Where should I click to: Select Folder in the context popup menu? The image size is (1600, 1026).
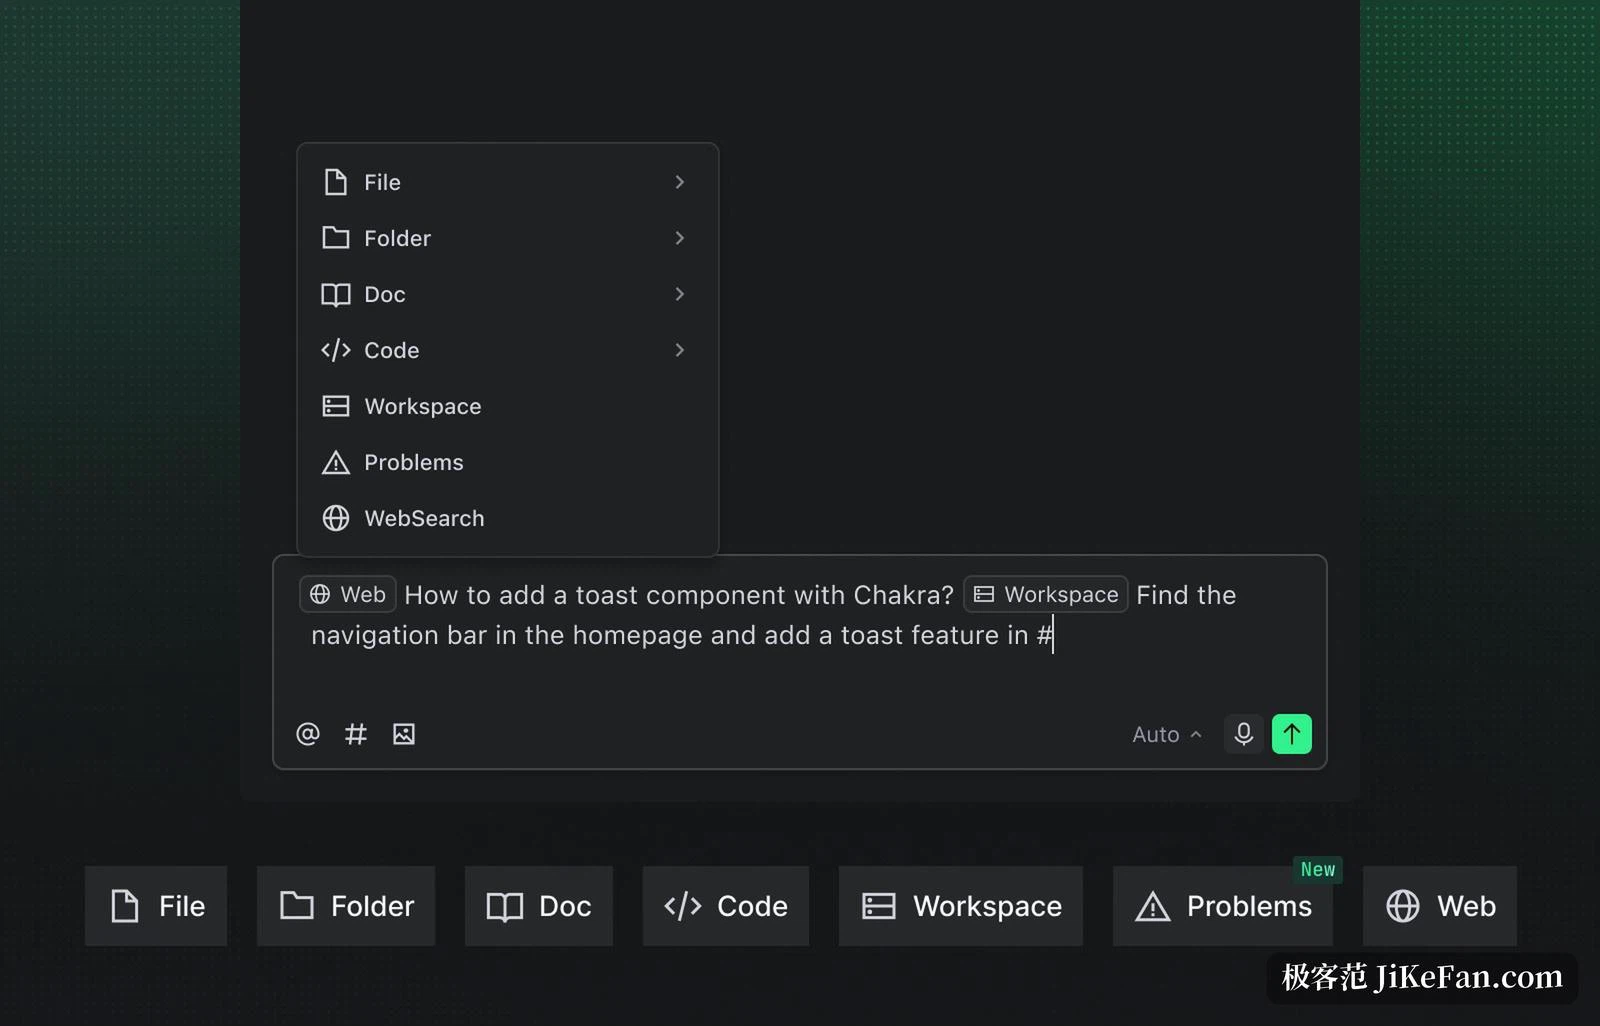[x=507, y=238]
